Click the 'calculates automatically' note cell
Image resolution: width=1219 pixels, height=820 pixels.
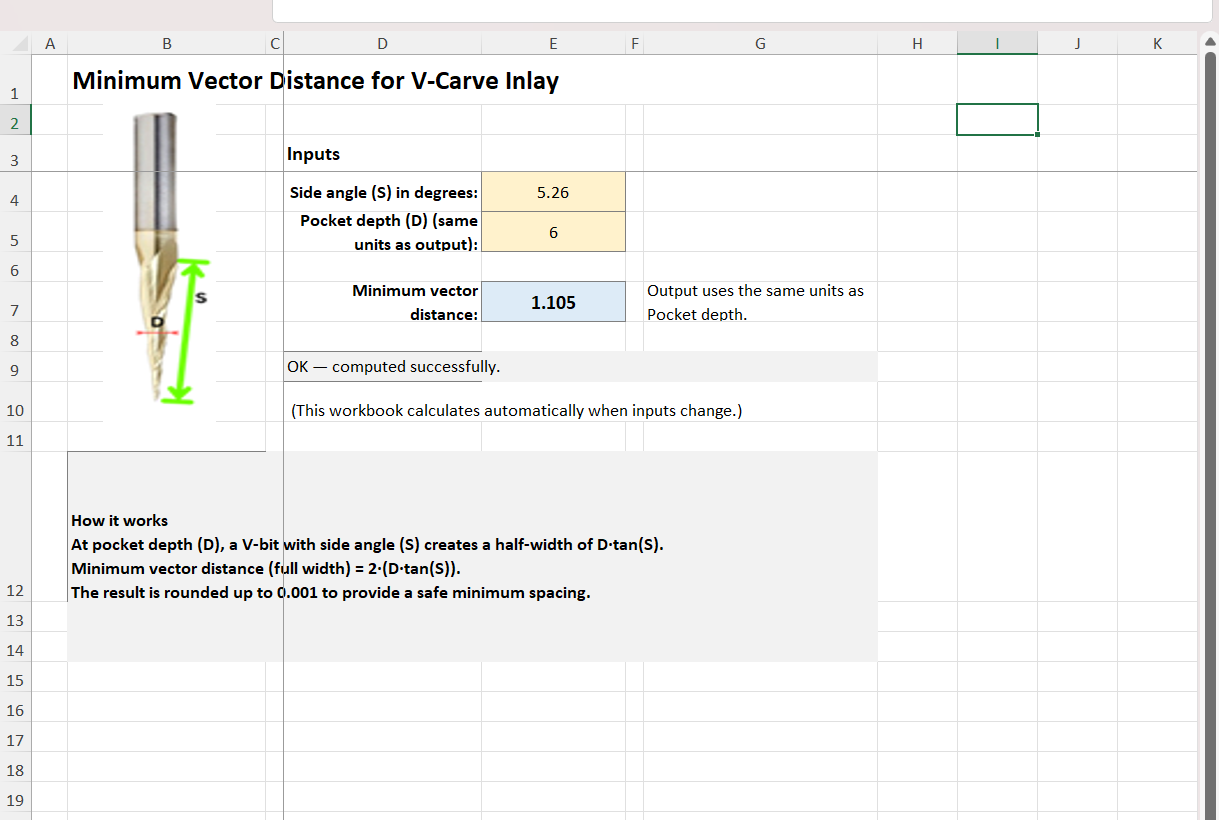pyautogui.click(x=516, y=410)
